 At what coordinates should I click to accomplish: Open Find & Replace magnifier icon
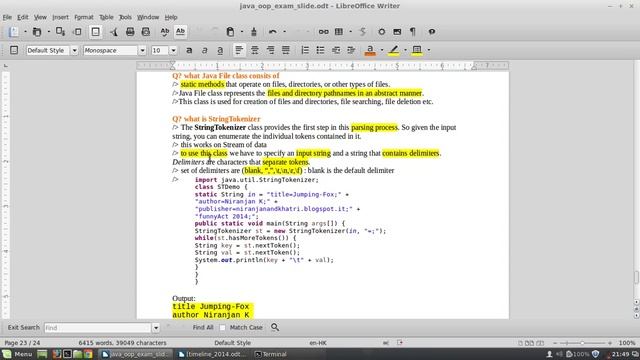pos(275,327)
